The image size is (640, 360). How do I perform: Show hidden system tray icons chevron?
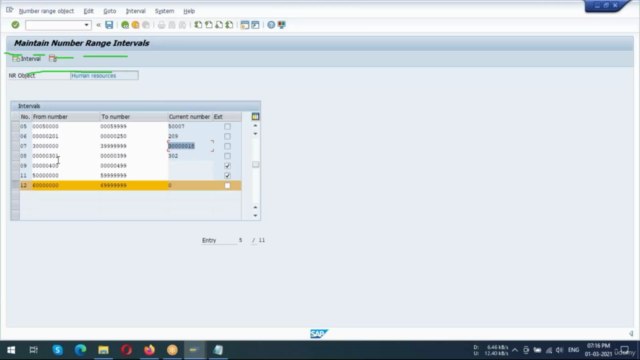515,350
